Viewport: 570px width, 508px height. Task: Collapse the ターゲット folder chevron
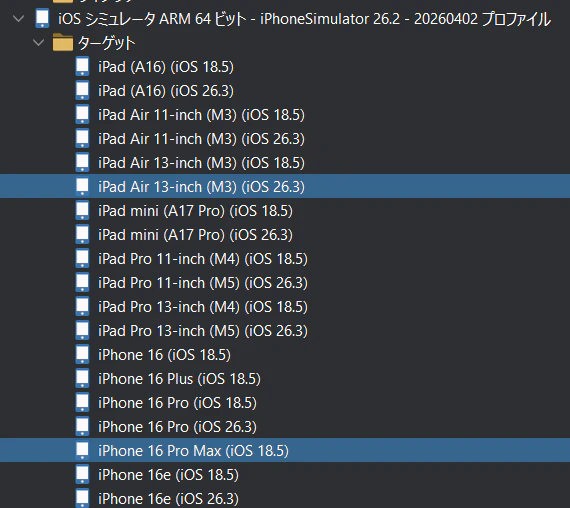click(39, 43)
